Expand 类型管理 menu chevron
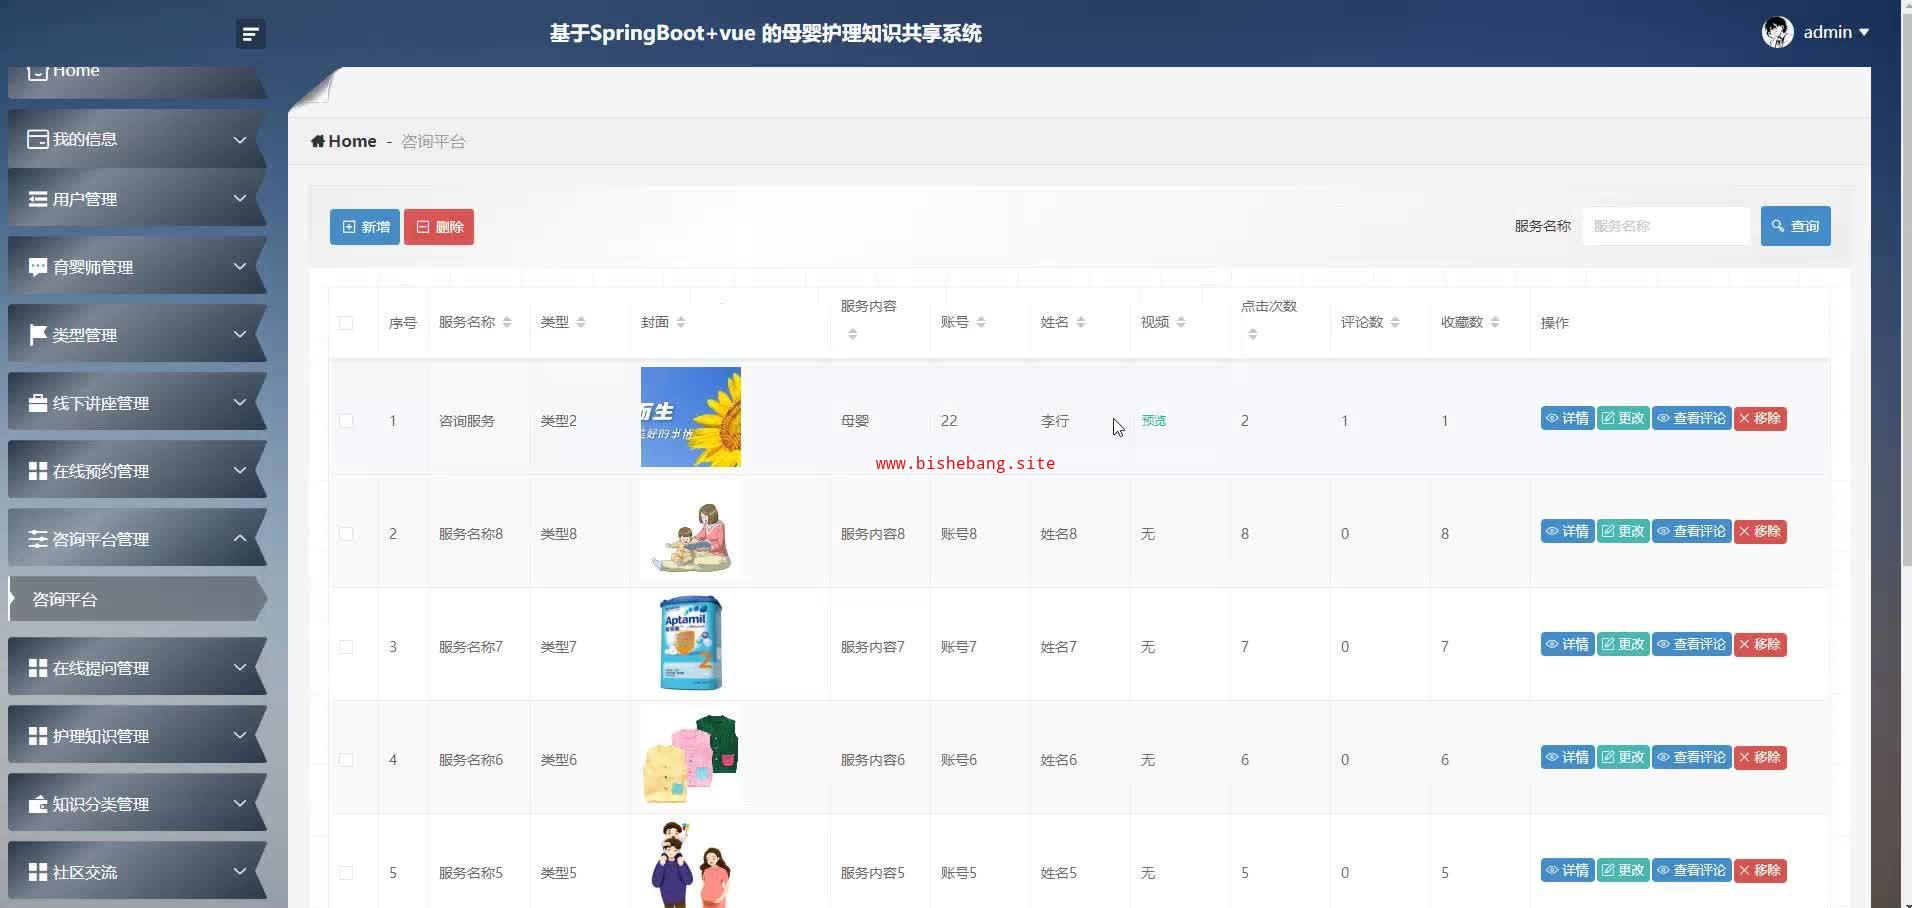The height and width of the screenshot is (908, 1912). click(x=240, y=334)
